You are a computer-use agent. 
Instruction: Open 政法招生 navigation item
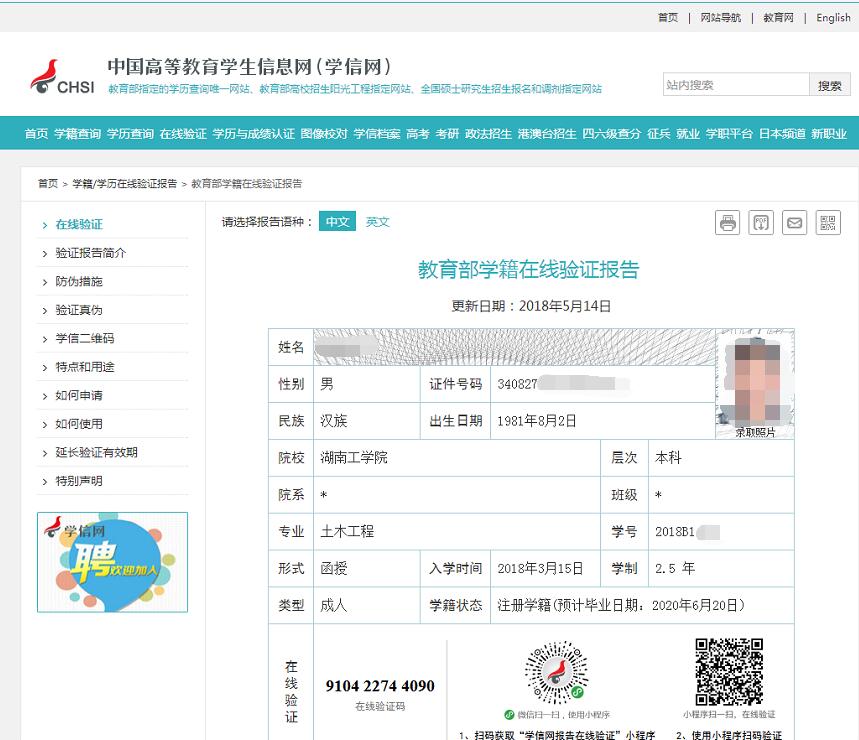pyautogui.click(x=488, y=134)
